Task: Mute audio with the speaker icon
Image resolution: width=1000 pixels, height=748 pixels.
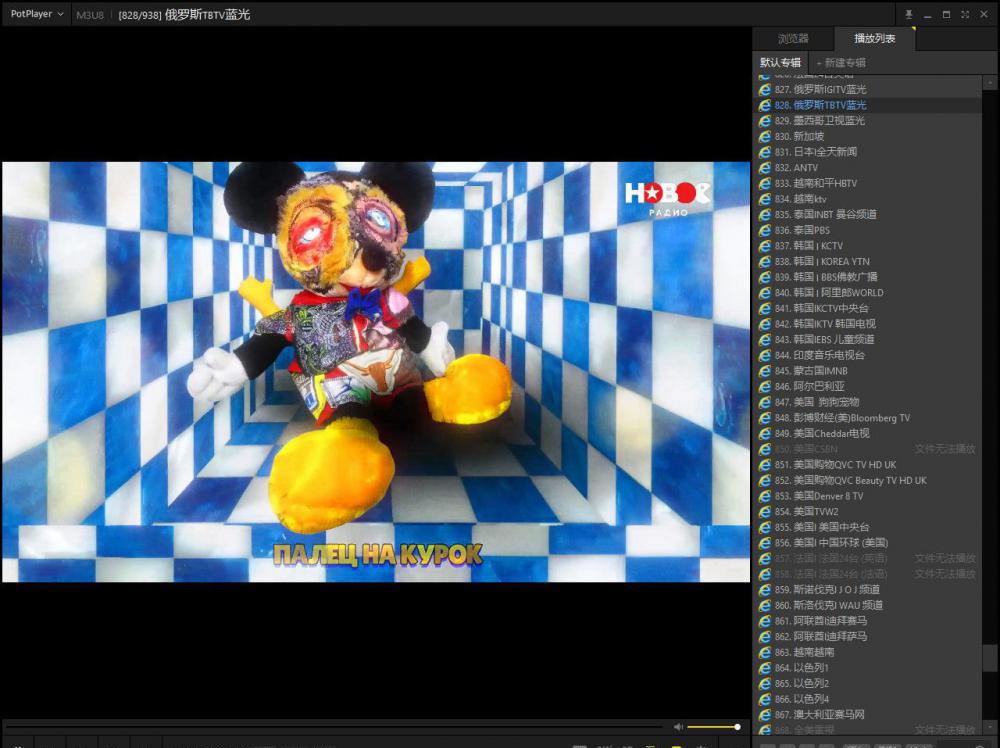Action: coord(678,727)
